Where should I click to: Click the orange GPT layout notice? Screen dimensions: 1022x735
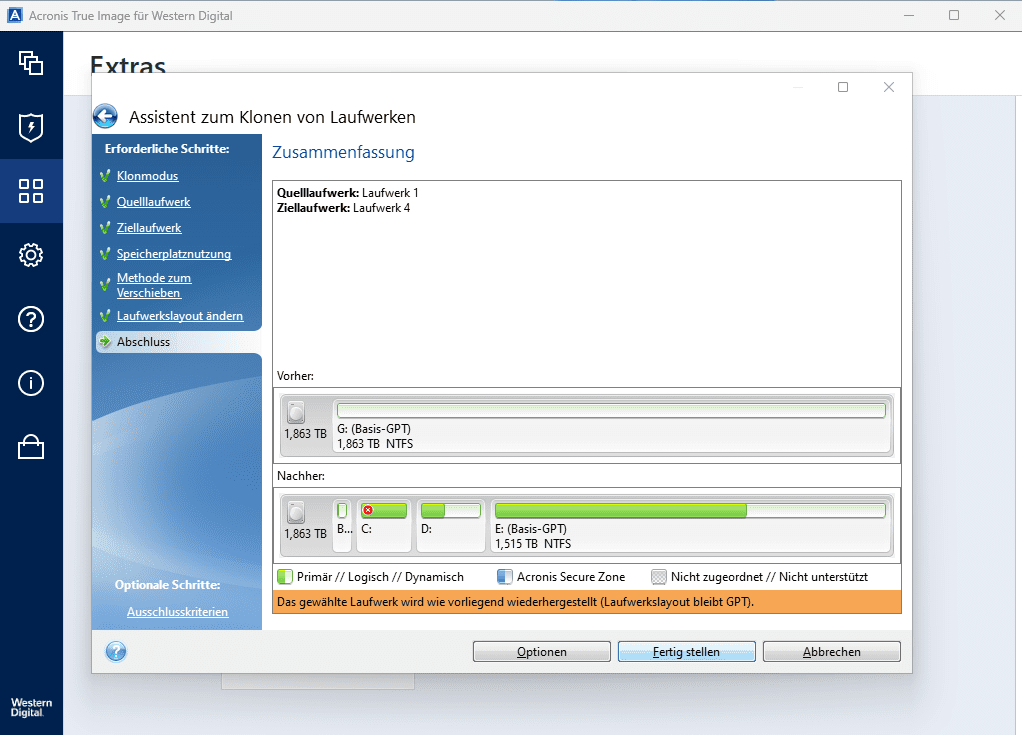pyautogui.click(x=587, y=602)
